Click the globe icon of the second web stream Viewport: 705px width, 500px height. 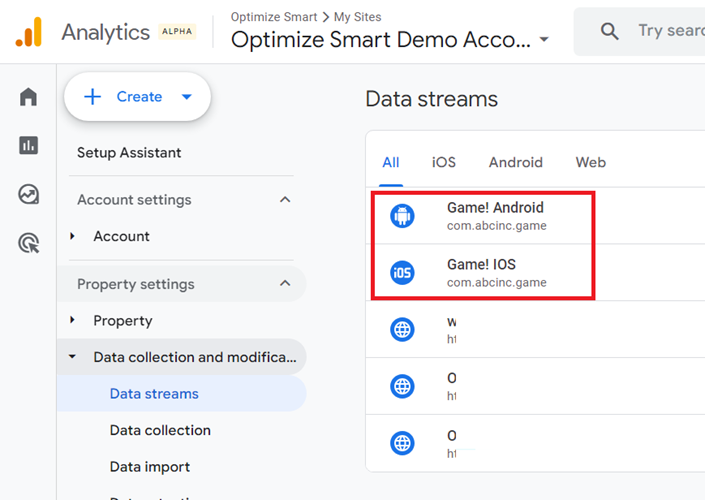click(x=402, y=386)
